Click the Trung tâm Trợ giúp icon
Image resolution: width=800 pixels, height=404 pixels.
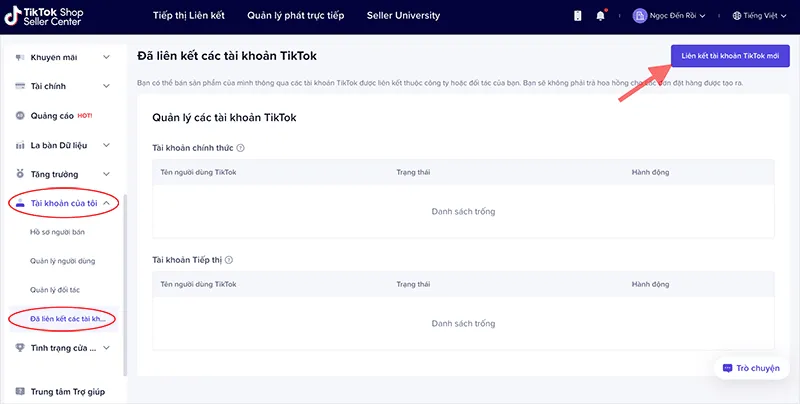20,392
